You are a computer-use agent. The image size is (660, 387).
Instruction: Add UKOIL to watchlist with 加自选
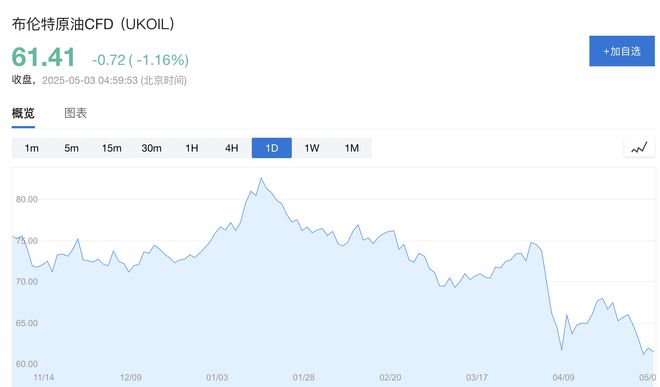[622, 51]
